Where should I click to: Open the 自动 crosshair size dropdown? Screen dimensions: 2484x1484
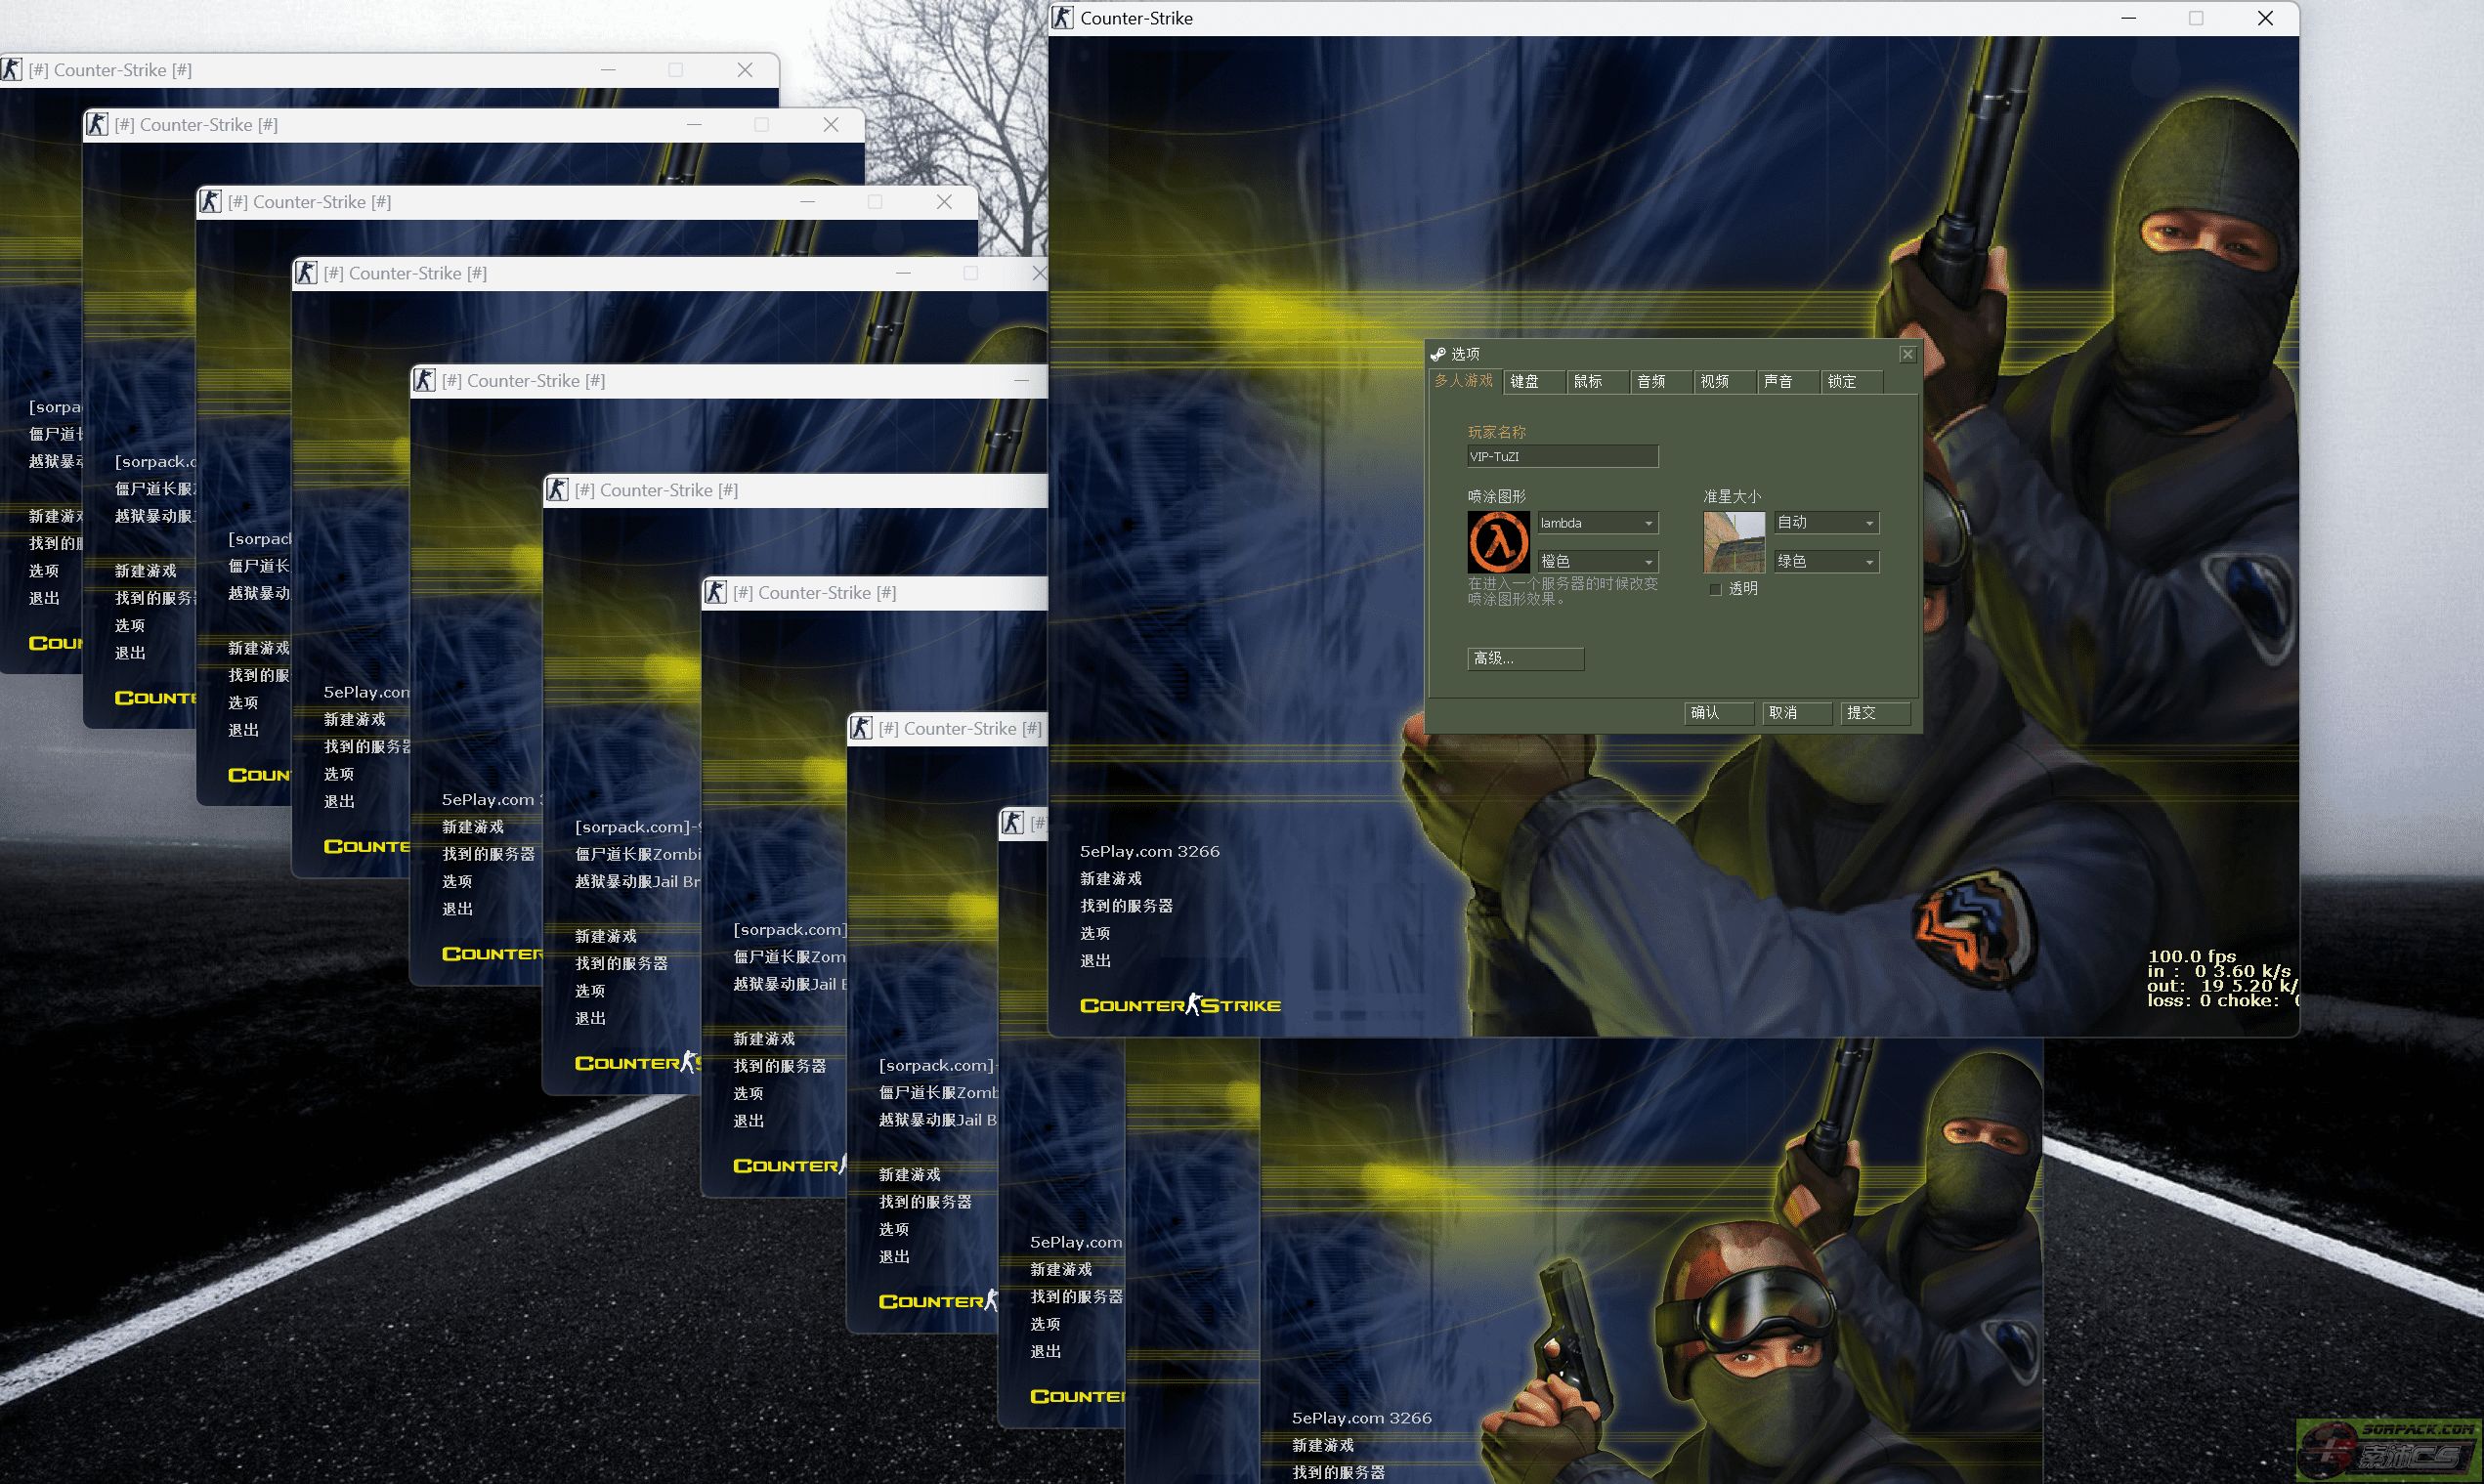(x=1826, y=523)
